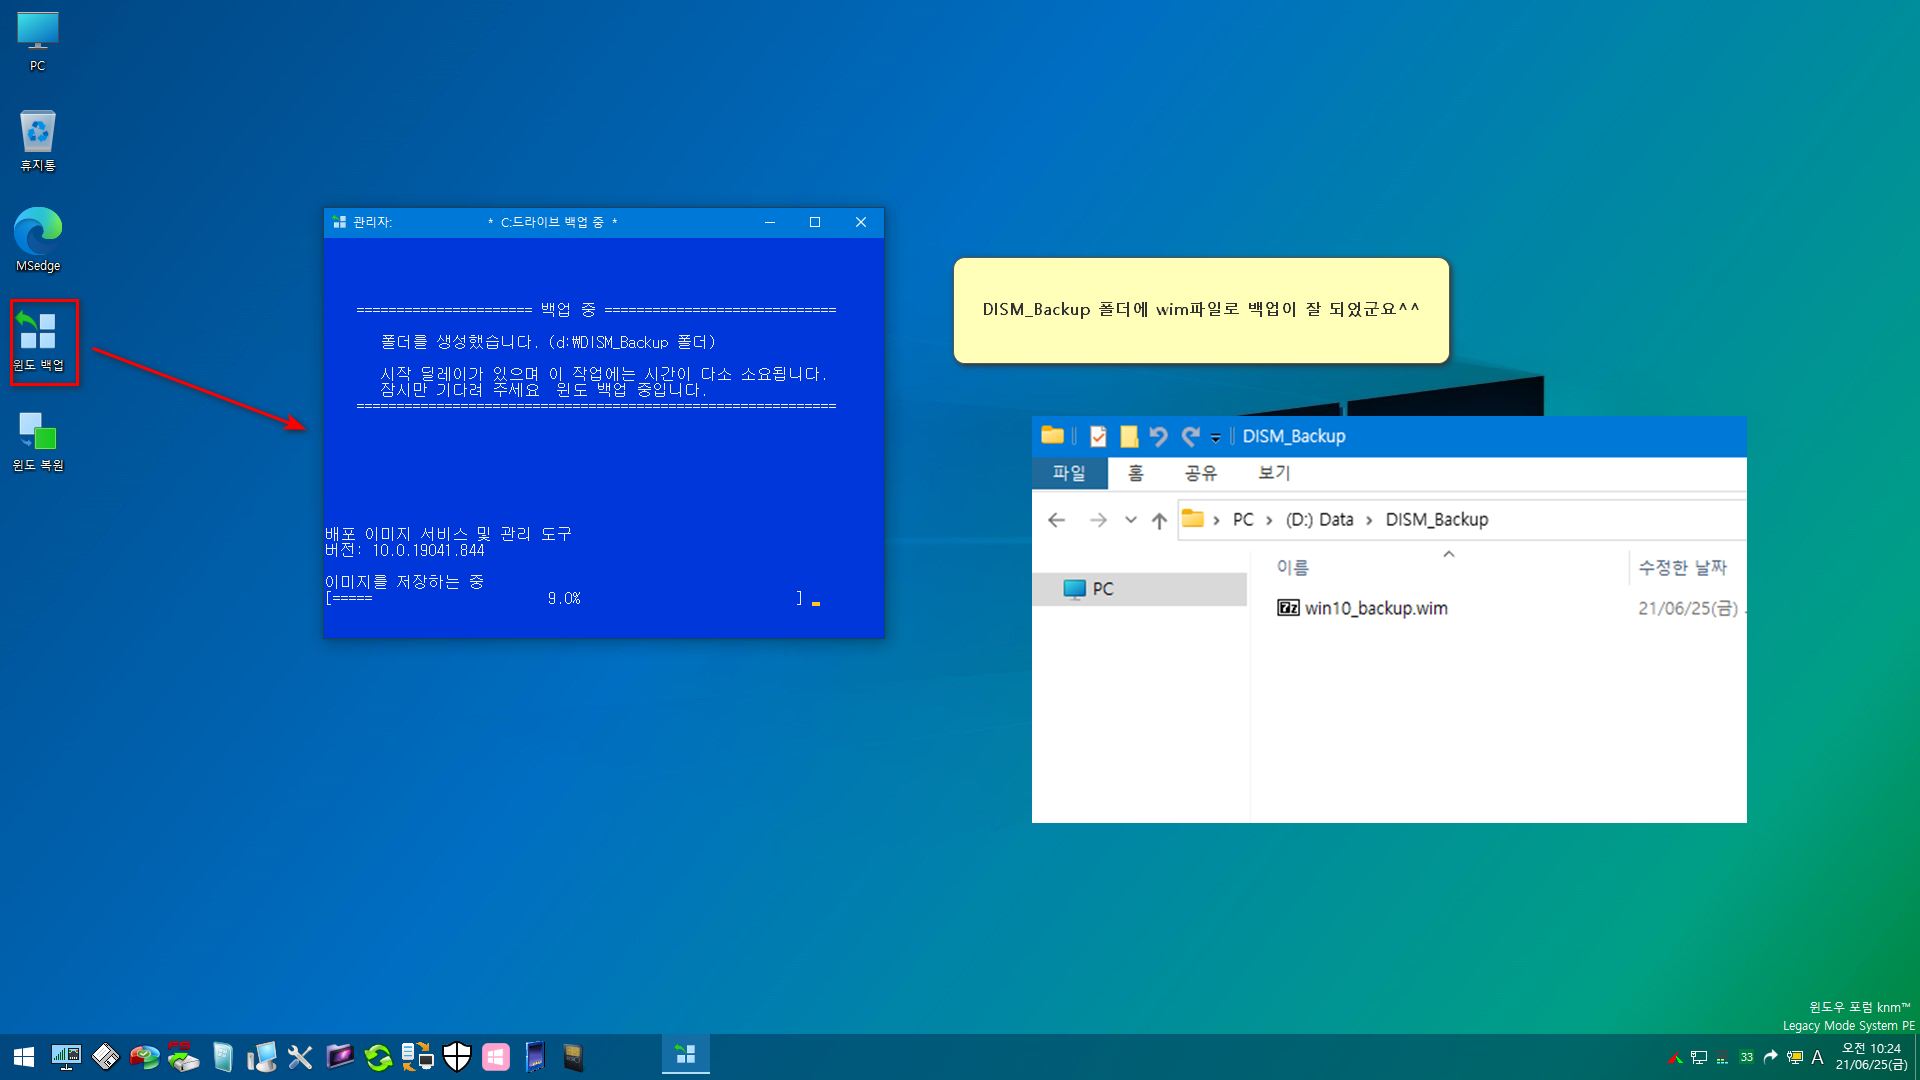The image size is (1920, 1080).
Task: Open the Windows Start button
Action: (x=24, y=1056)
